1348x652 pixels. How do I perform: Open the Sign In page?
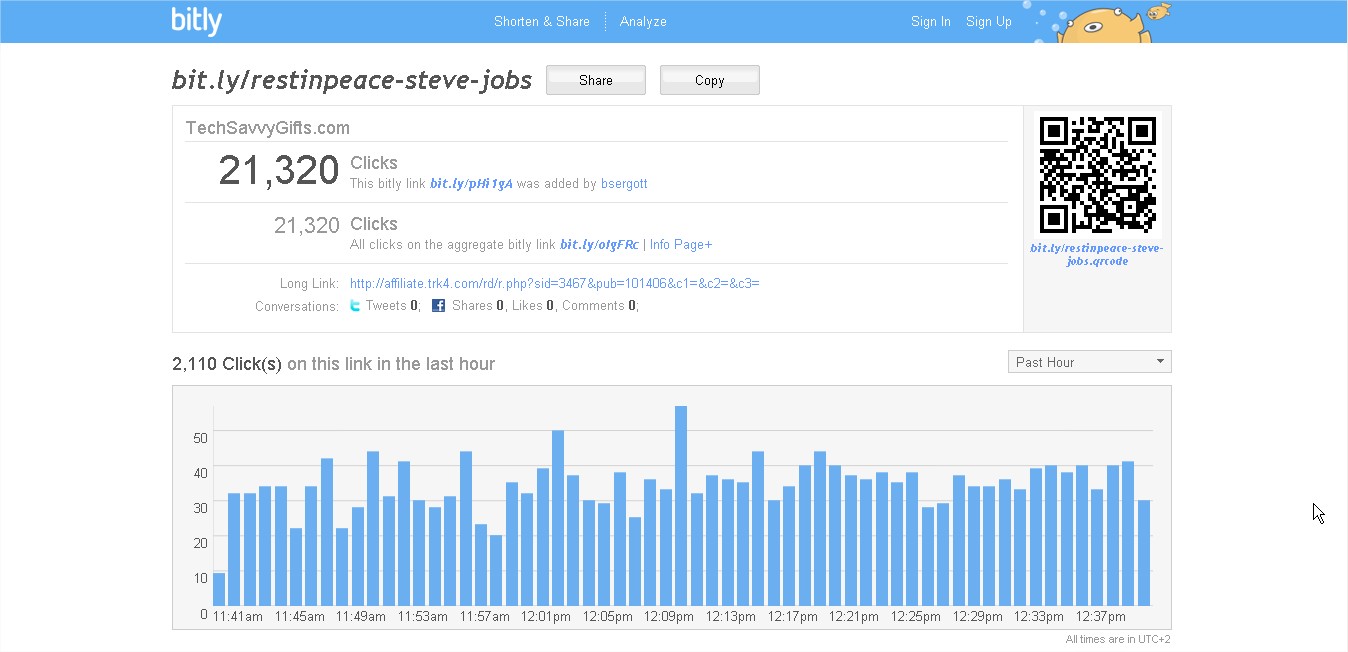931,21
